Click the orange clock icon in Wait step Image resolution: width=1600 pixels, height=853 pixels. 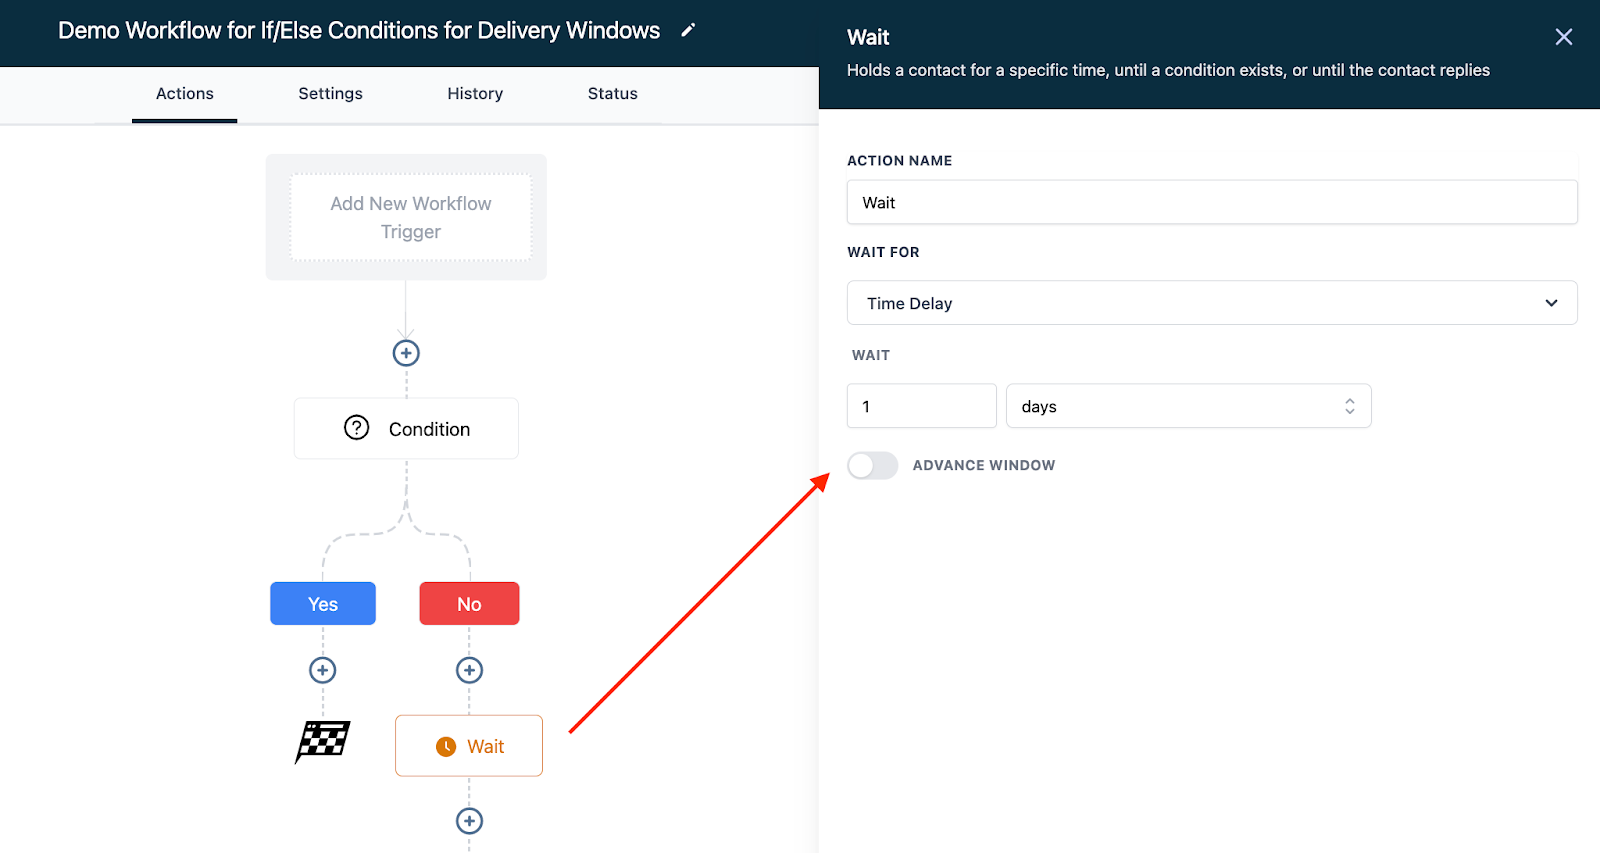click(x=446, y=747)
